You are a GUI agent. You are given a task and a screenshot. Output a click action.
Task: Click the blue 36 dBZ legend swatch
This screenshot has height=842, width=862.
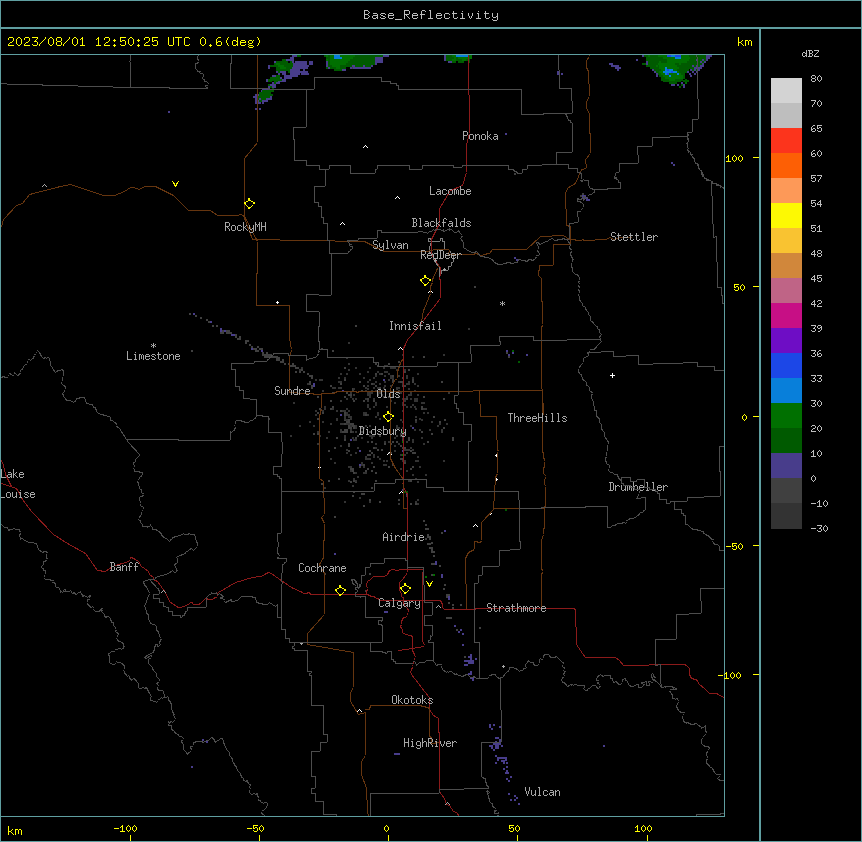(x=786, y=365)
